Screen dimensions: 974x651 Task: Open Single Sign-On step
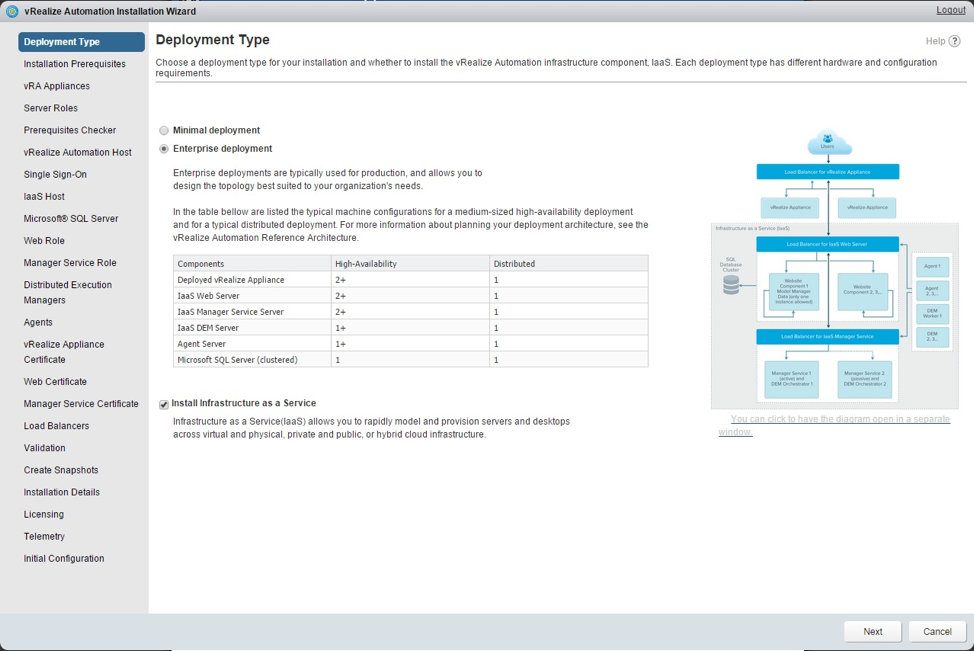tap(55, 175)
